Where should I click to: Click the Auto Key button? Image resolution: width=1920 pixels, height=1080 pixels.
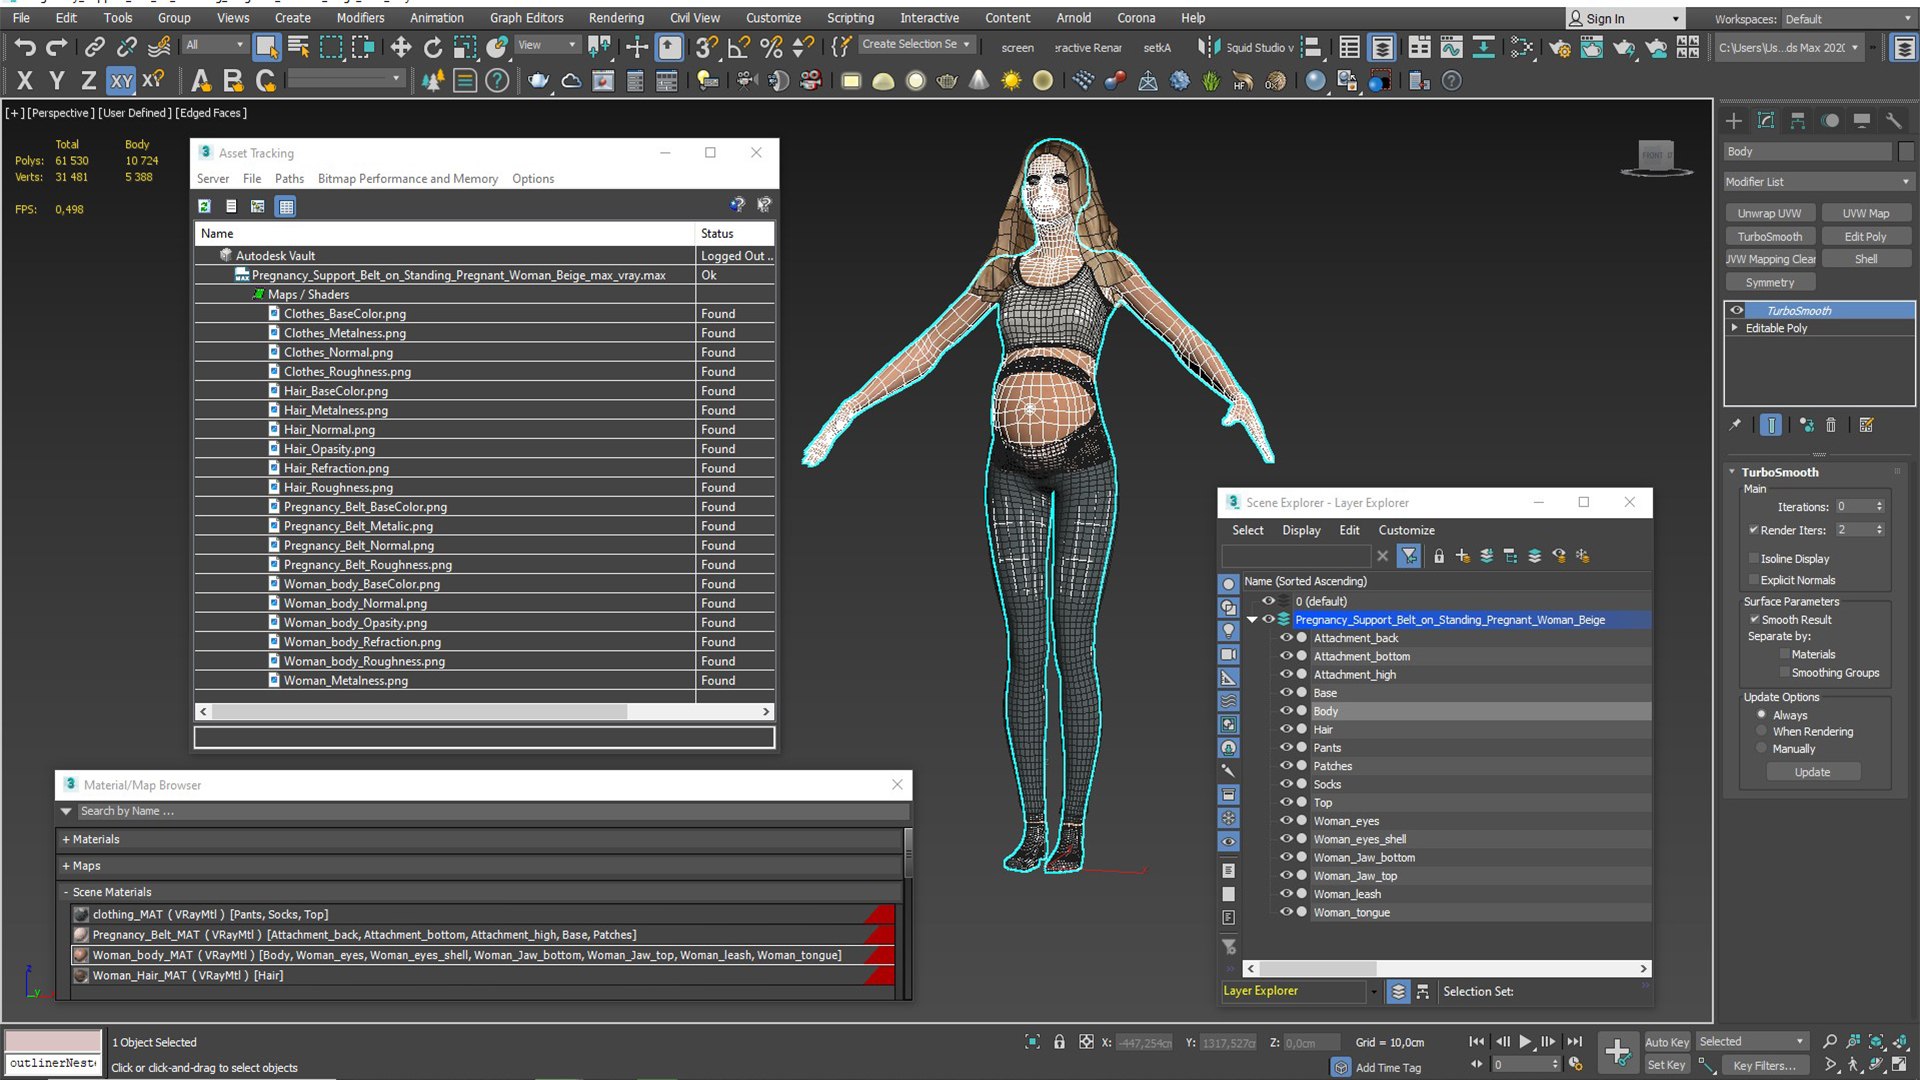click(x=1666, y=1042)
